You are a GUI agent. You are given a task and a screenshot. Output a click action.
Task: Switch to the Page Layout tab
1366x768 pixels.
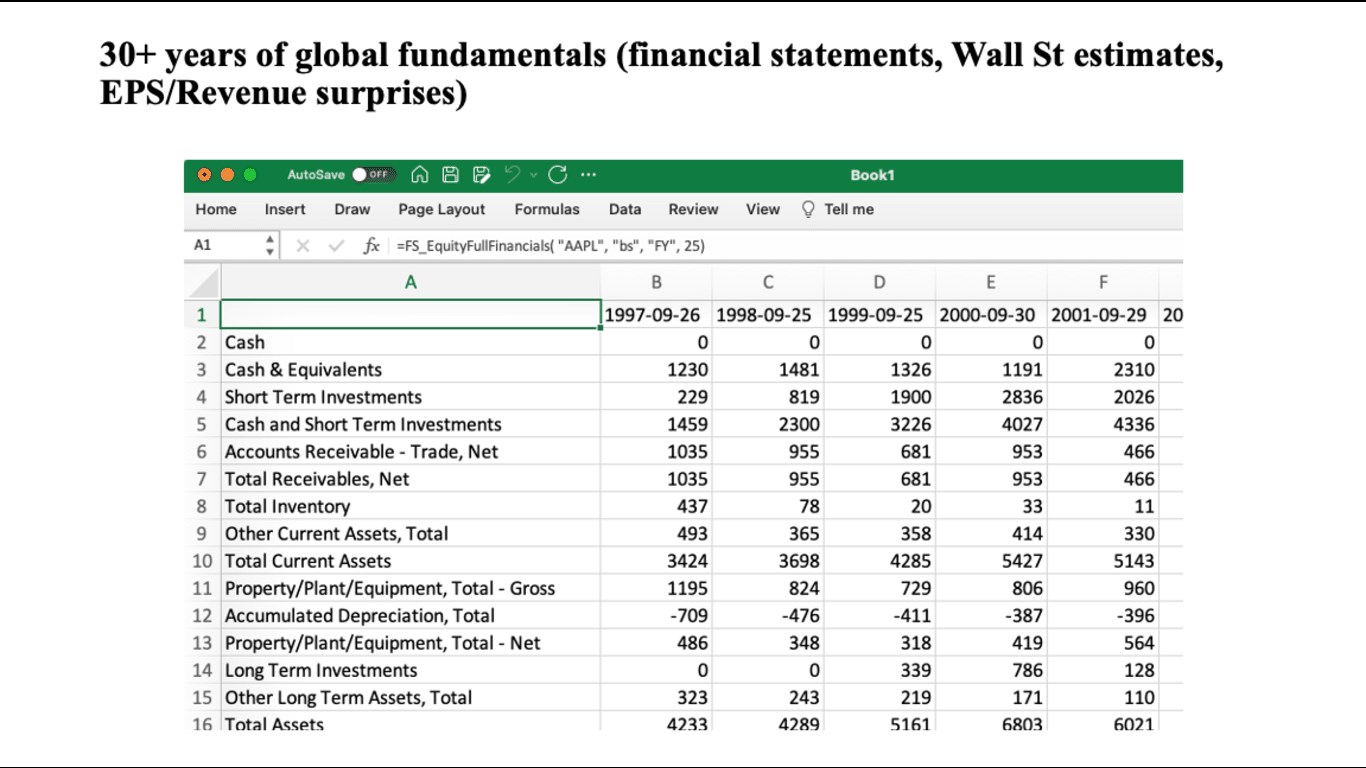click(x=441, y=209)
